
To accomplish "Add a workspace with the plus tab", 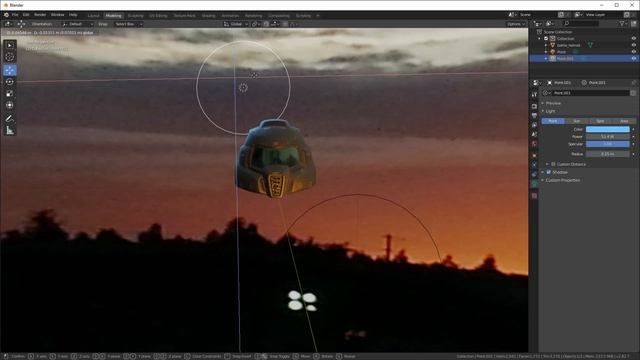I will (318, 16).
